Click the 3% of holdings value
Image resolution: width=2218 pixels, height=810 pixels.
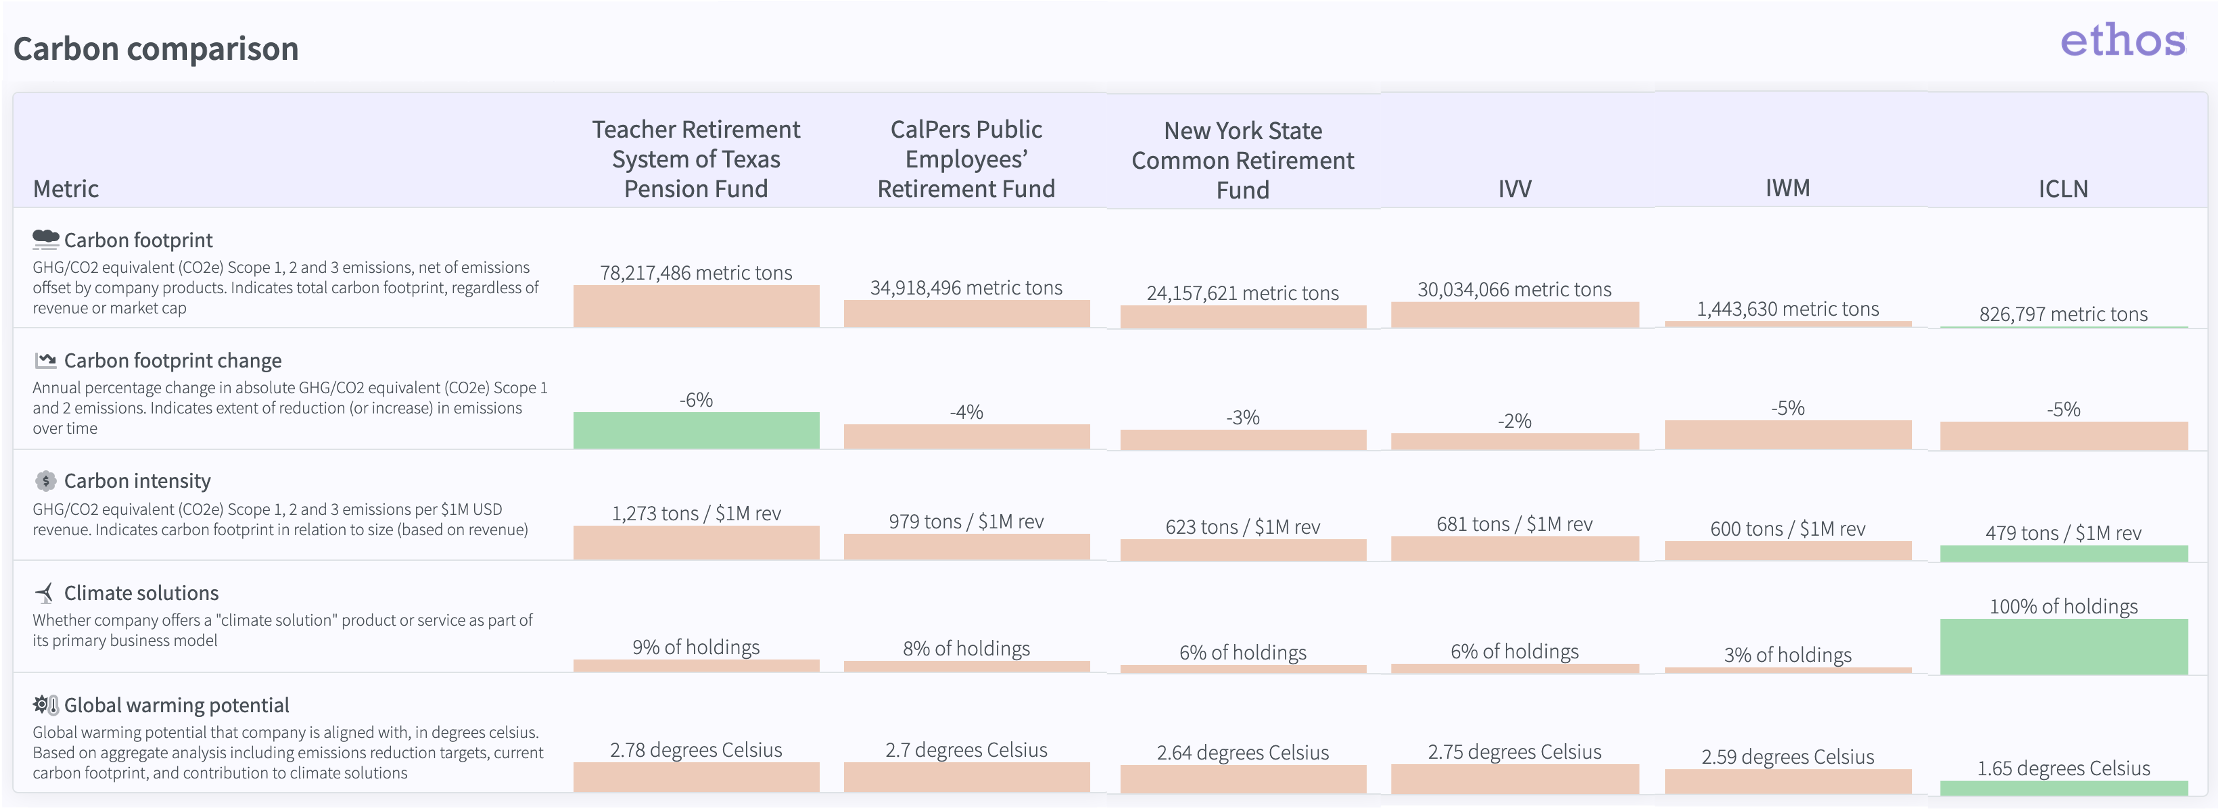tap(1788, 655)
